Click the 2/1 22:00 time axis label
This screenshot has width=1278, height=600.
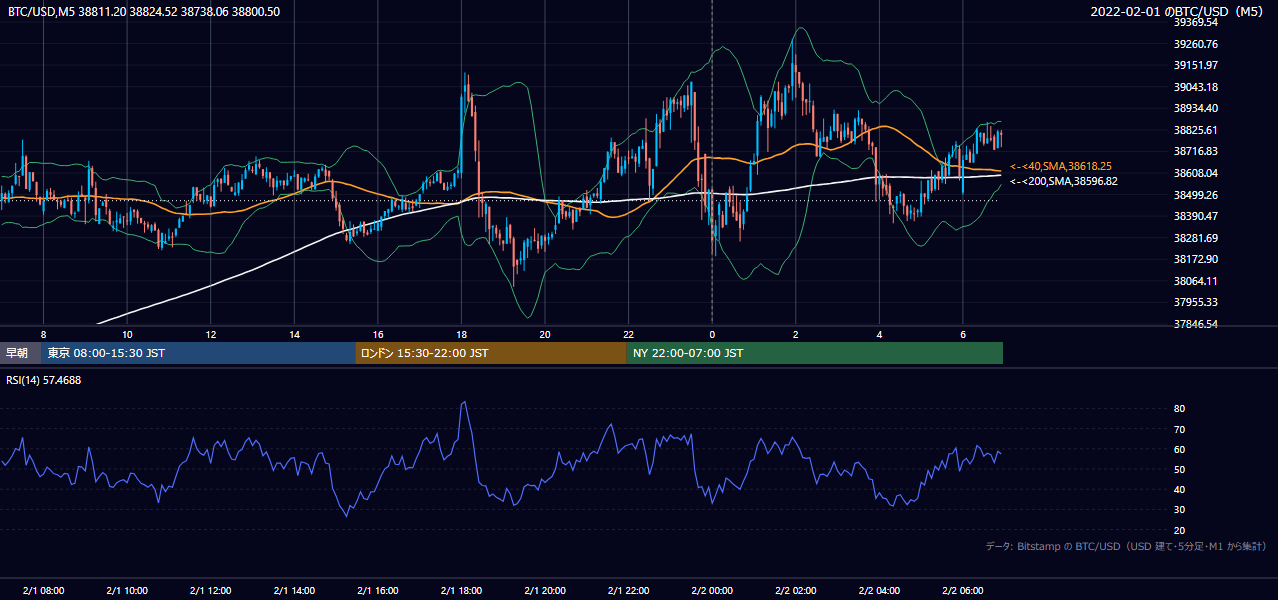[x=628, y=590]
